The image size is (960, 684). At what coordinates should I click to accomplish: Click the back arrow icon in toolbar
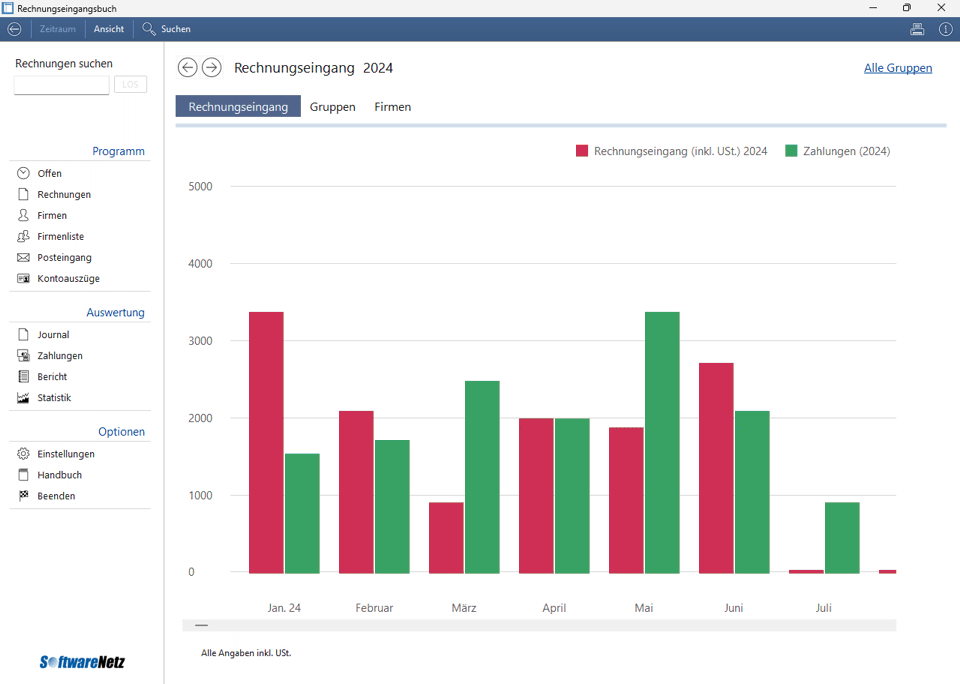pos(14,29)
